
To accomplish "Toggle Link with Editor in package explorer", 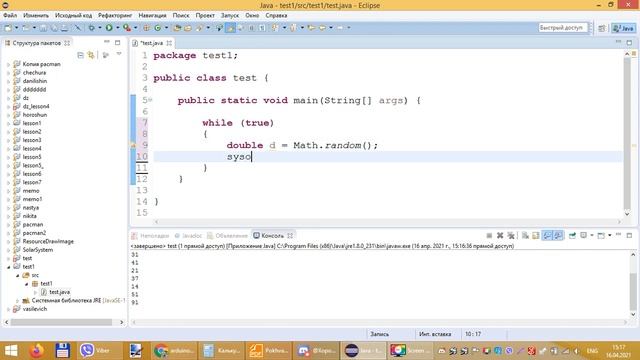I will (x=91, y=55).
